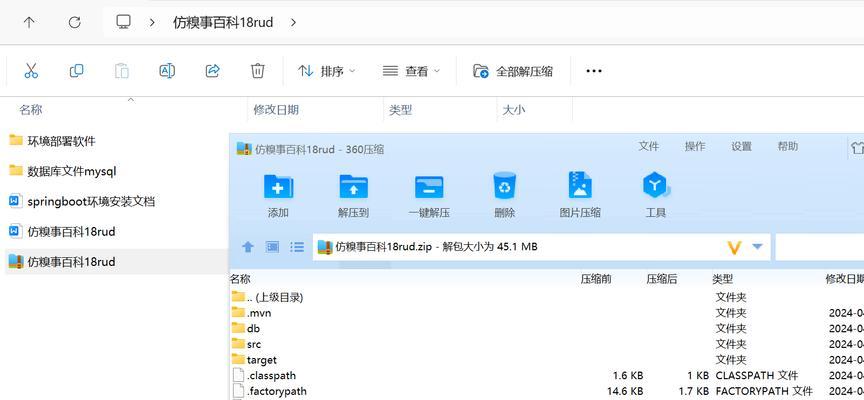Viewport: 864px width, 400px height.
Task: Click the Paste icon in Explorer toolbar
Action: [122, 71]
